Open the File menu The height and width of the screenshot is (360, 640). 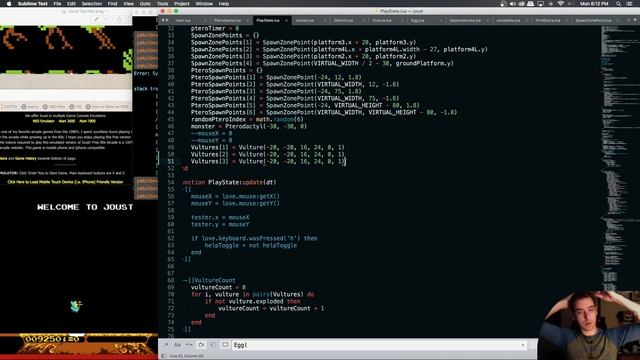[x=58, y=4]
